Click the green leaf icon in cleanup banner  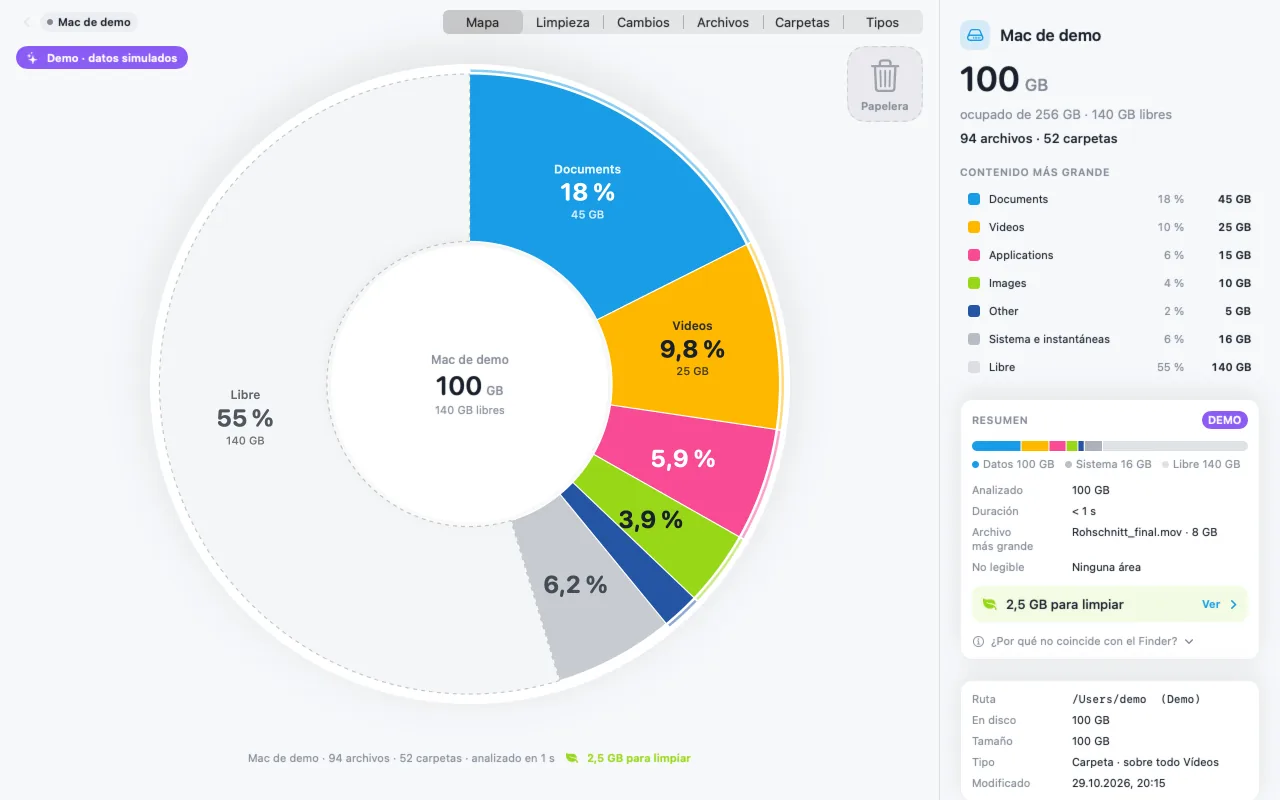990,604
